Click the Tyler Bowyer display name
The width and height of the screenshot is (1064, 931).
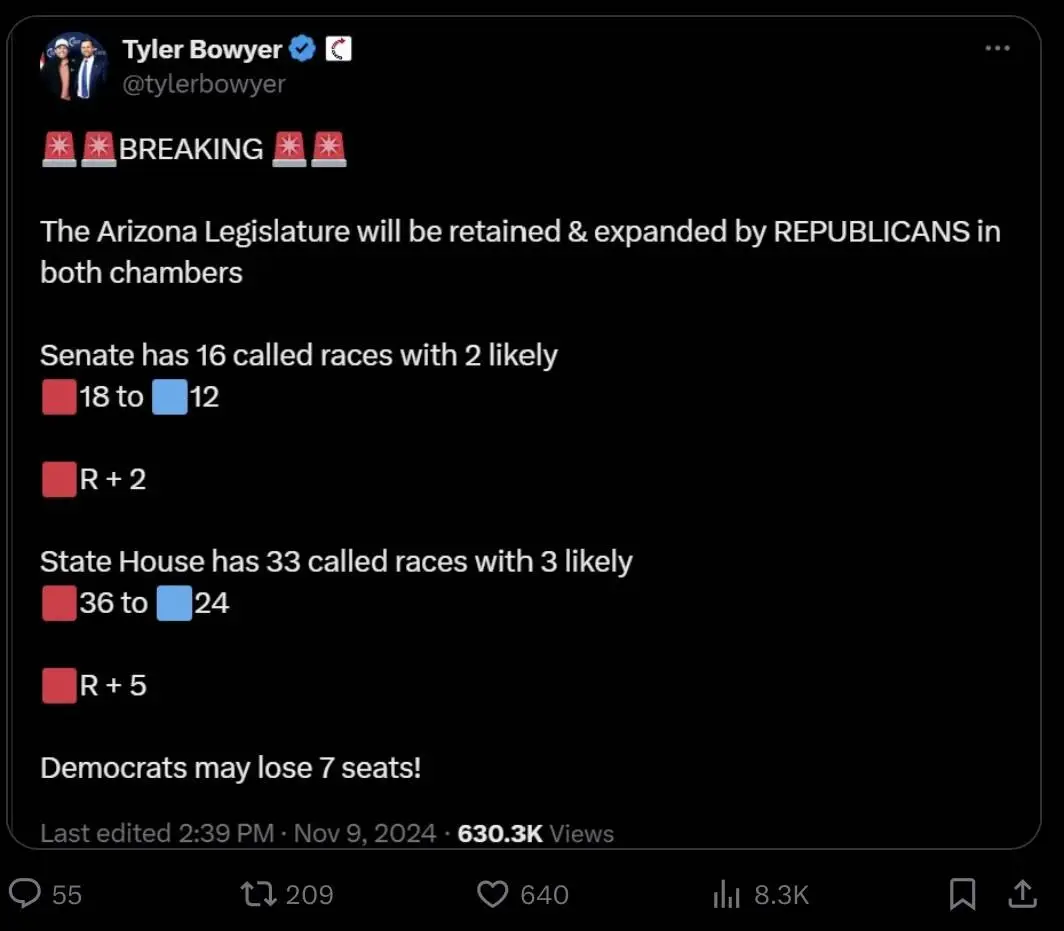(x=203, y=49)
